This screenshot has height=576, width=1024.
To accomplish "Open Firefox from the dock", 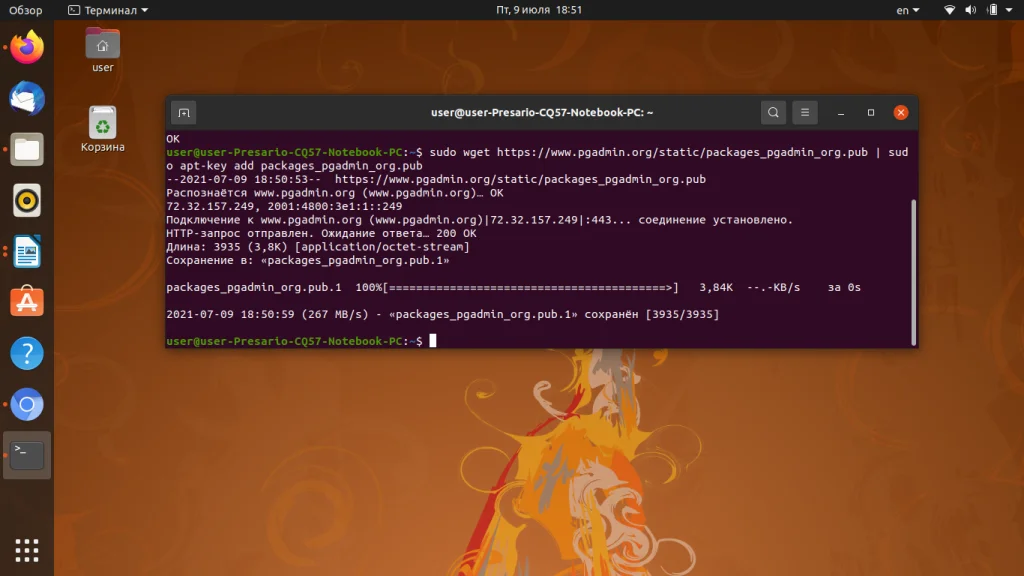I will [x=25, y=45].
